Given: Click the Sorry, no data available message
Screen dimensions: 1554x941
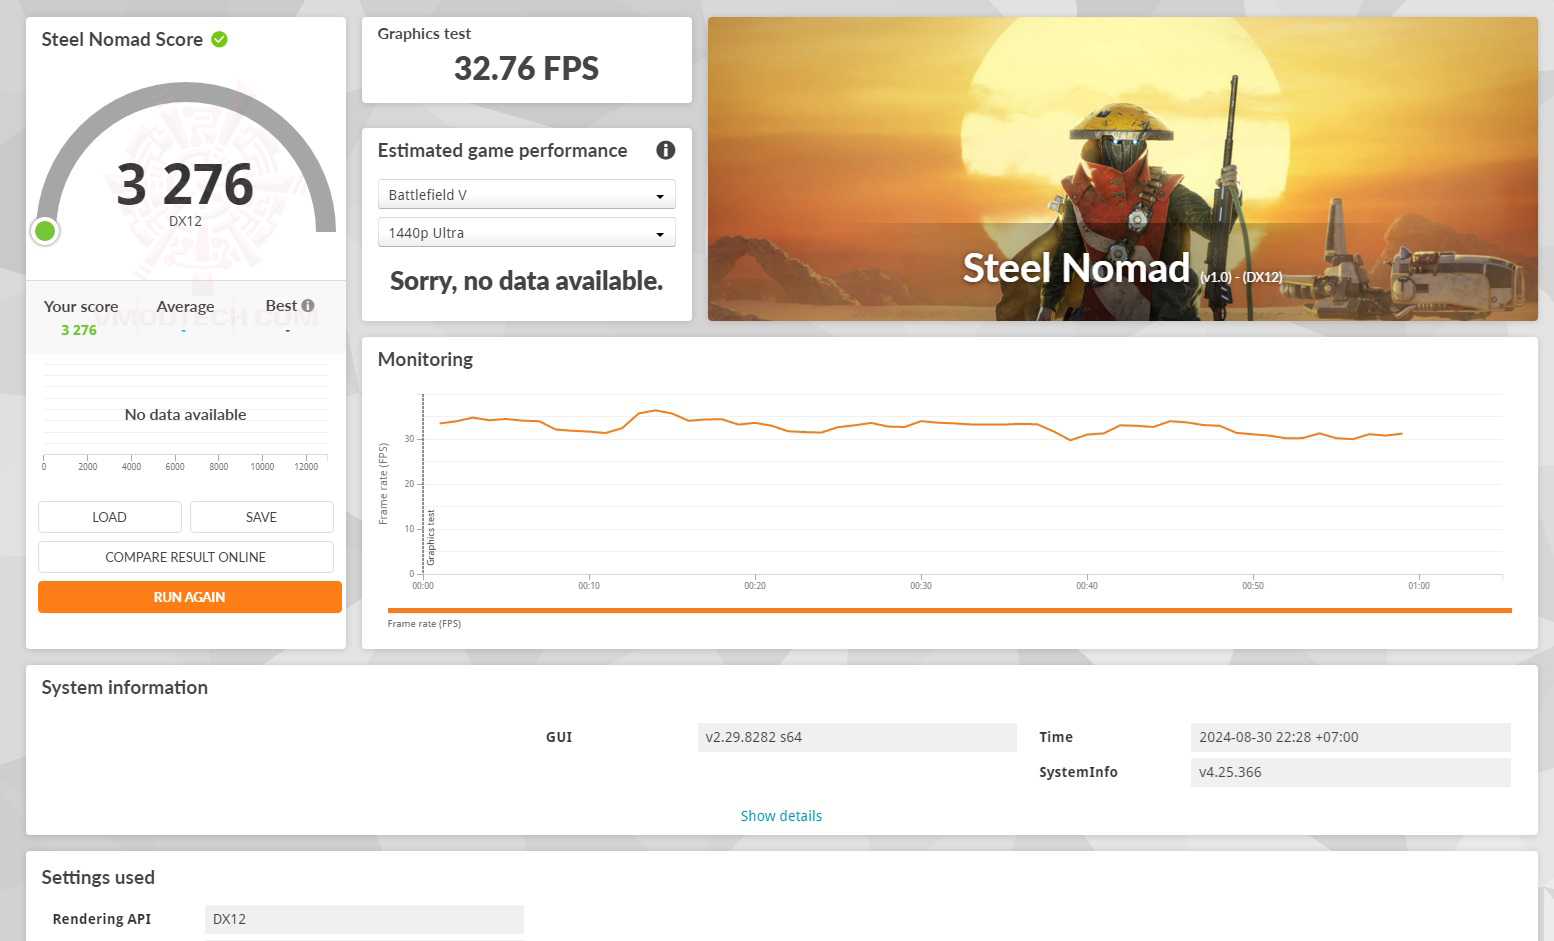Looking at the screenshot, I should pos(527,281).
